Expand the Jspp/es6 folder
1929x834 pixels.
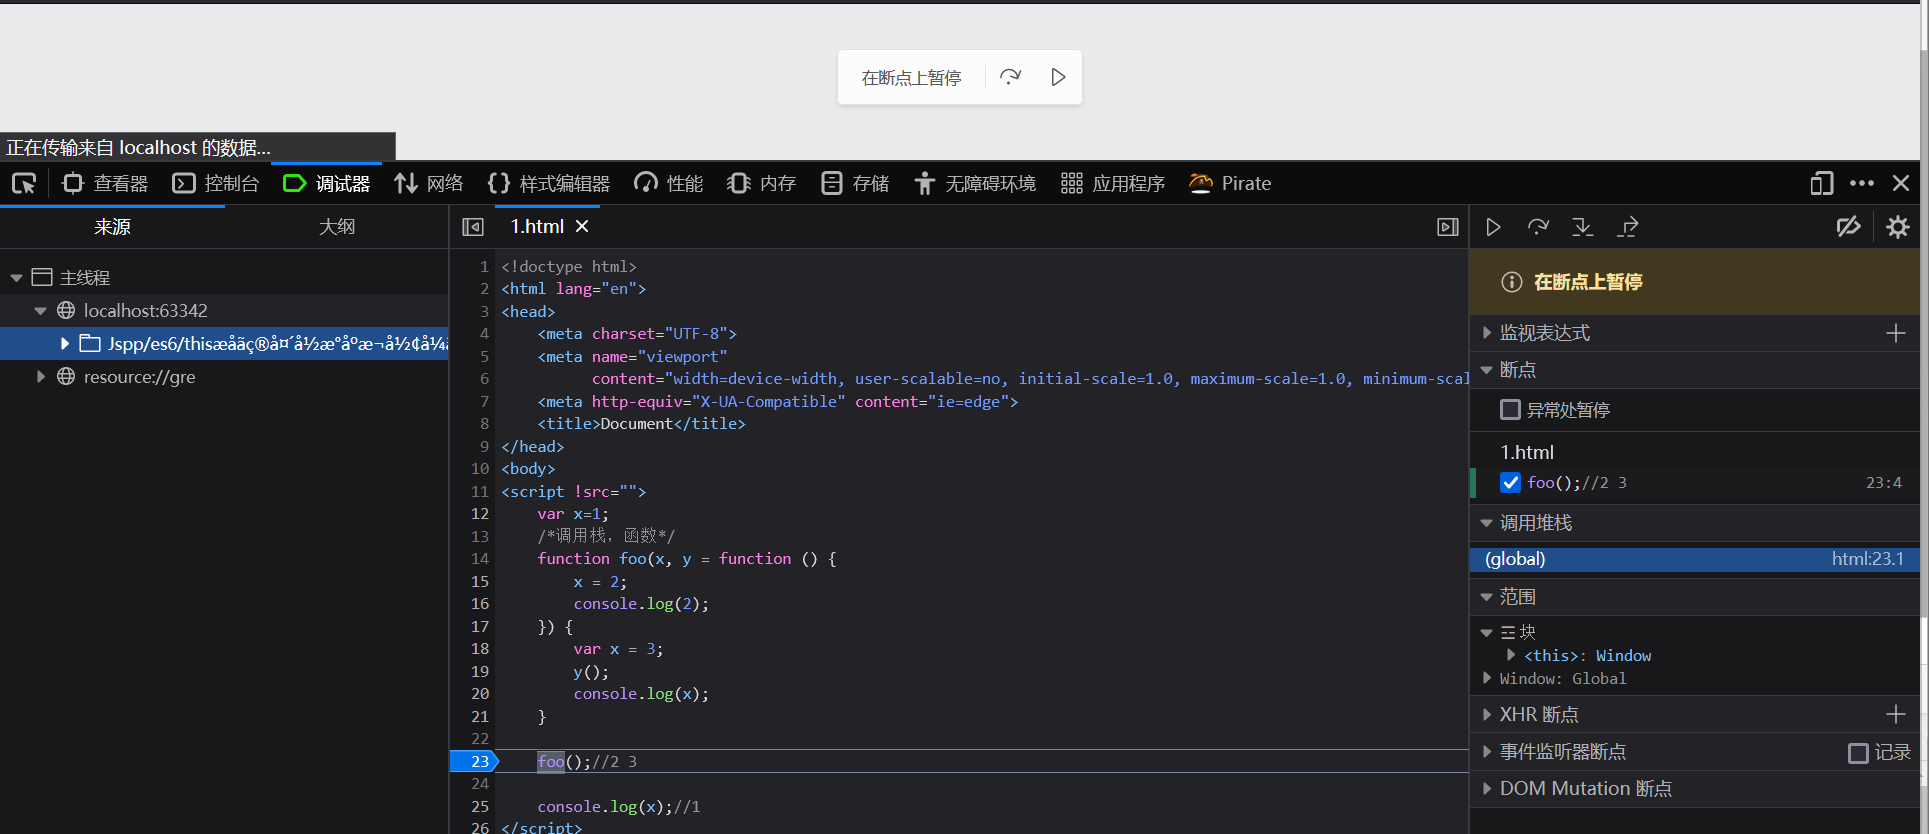(x=64, y=344)
